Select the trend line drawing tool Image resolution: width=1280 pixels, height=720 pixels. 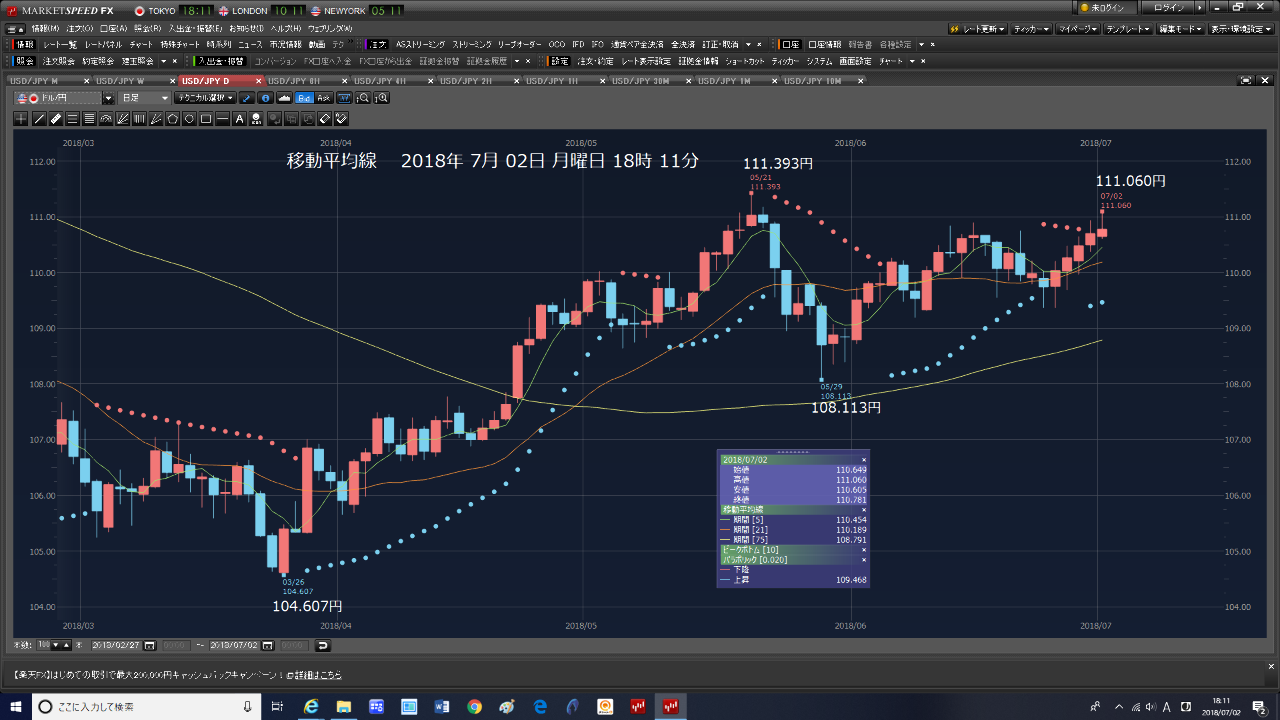39,119
